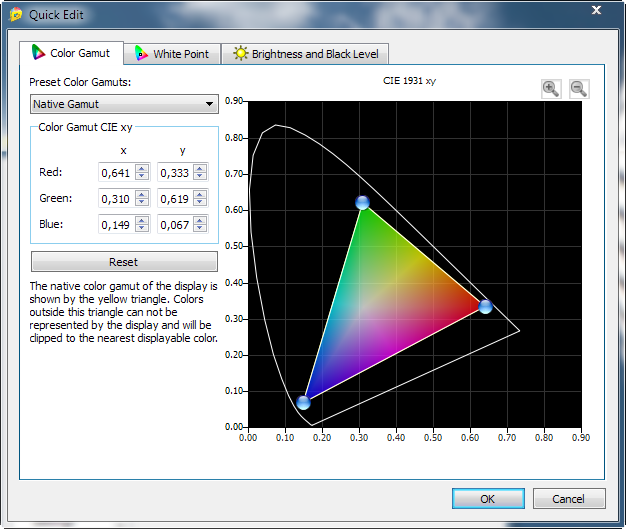Confirm with the OK button

[x=487, y=498]
